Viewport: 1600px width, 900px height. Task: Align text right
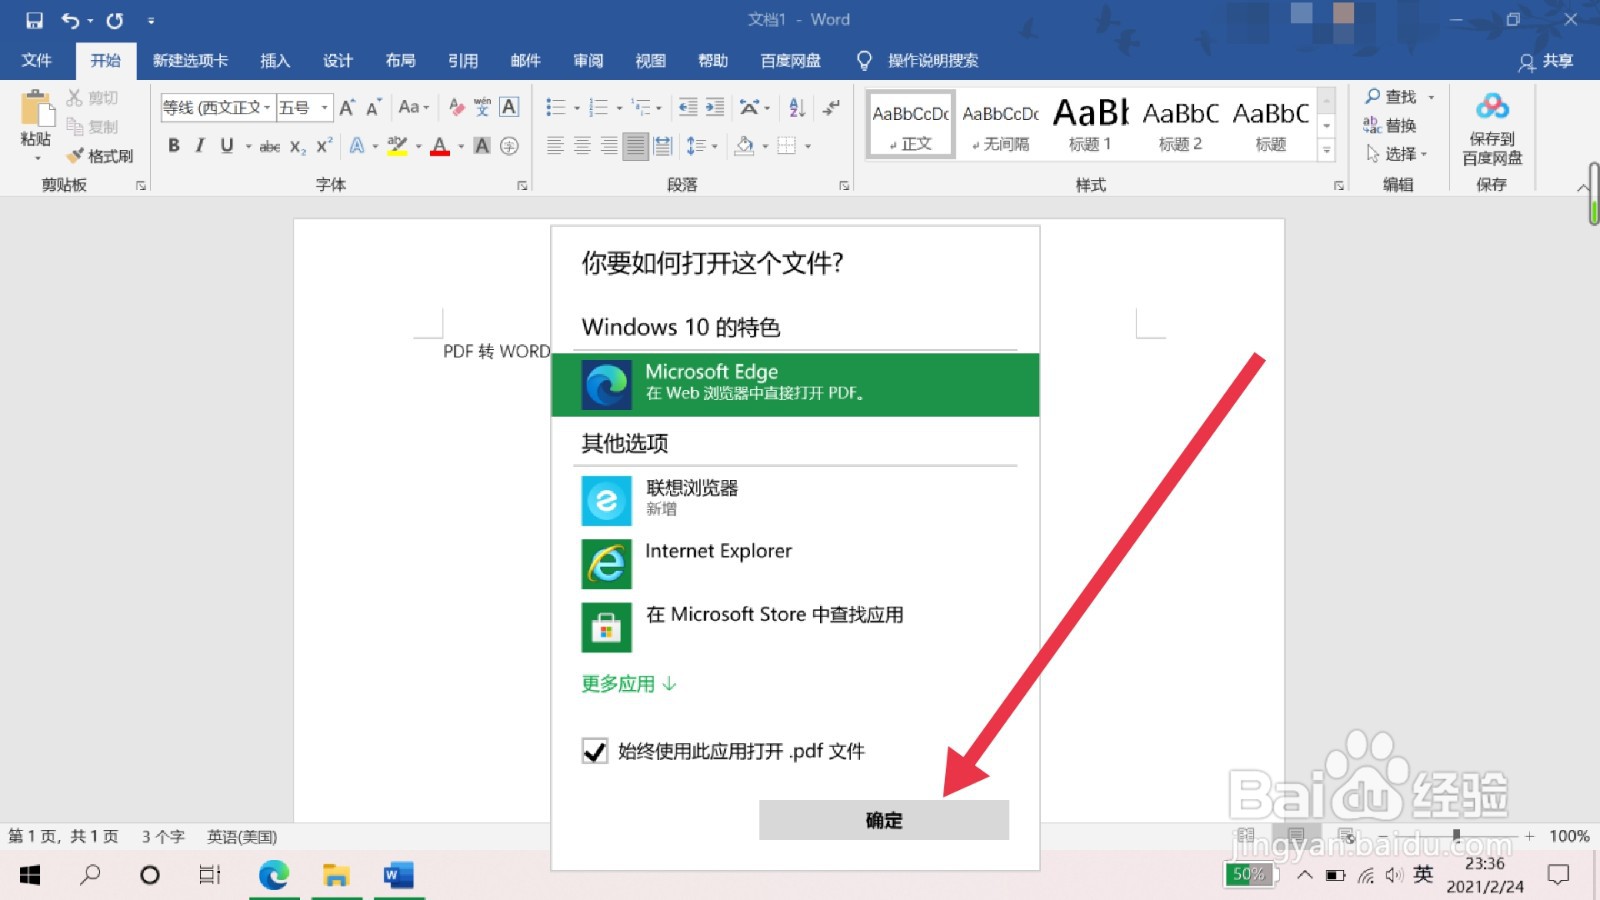click(609, 146)
